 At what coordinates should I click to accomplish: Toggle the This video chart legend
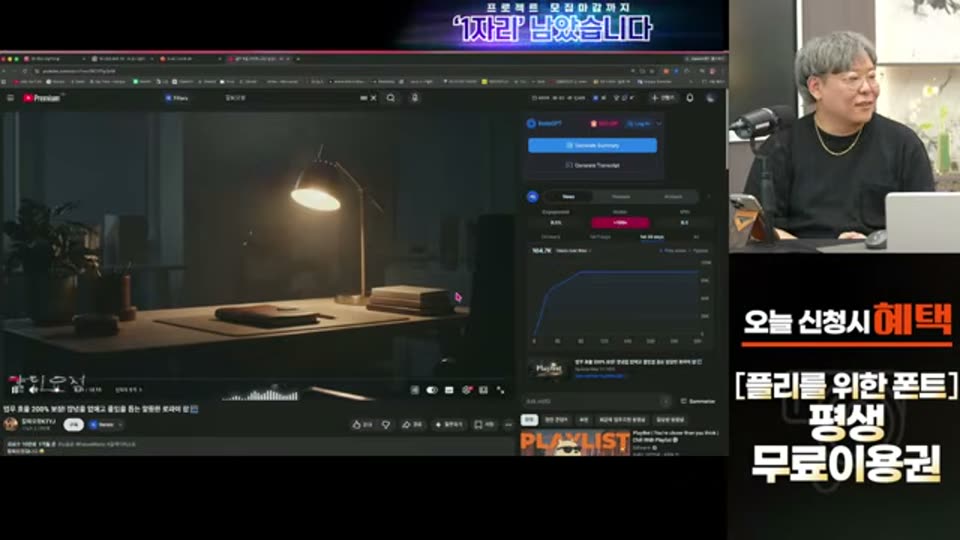(x=673, y=250)
